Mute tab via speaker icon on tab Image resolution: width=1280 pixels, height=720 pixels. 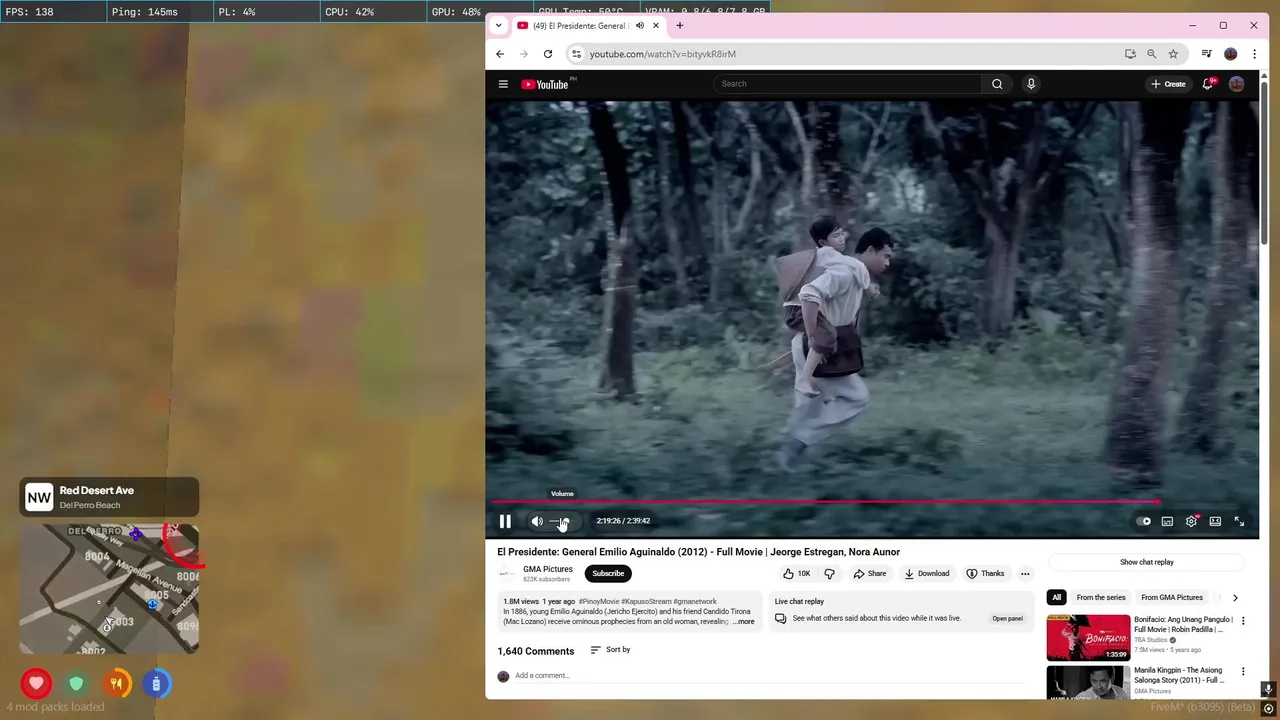coord(640,26)
